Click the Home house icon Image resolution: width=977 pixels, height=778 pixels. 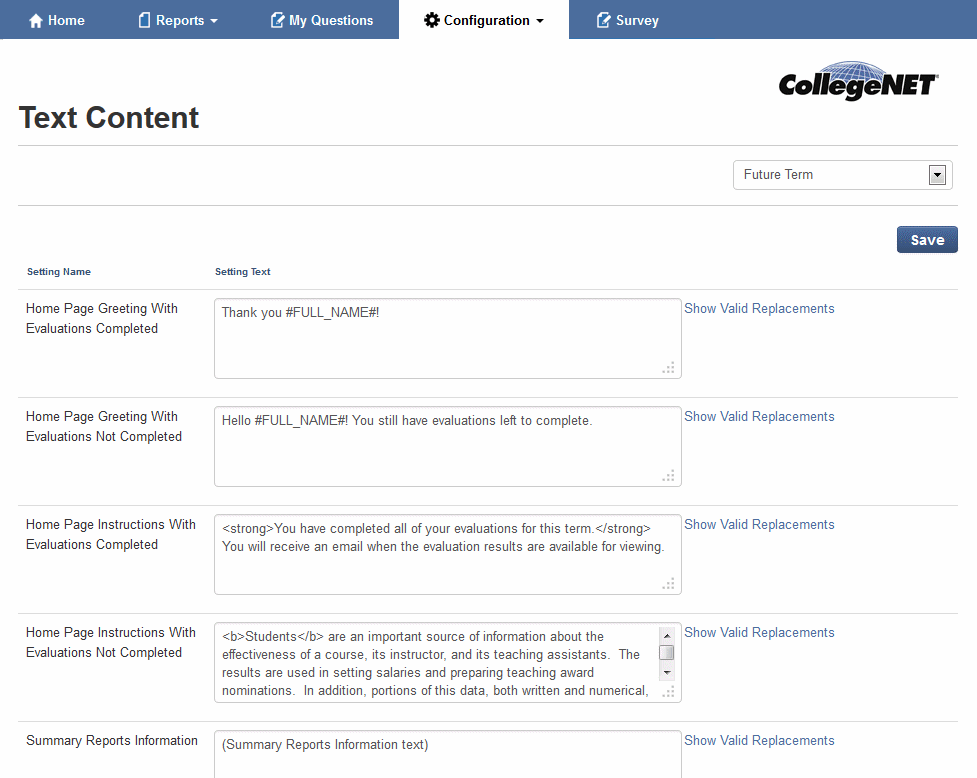36,21
